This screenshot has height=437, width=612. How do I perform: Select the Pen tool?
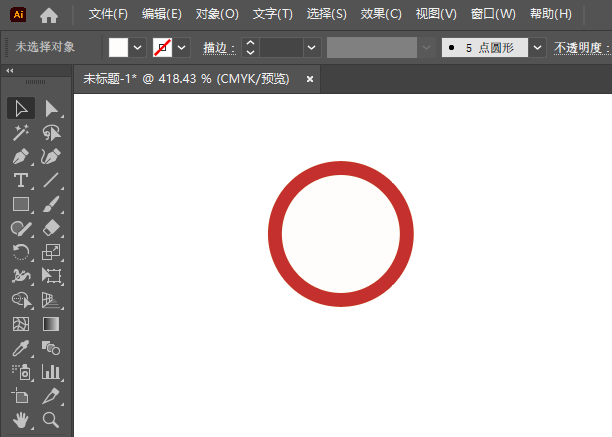pos(21,156)
